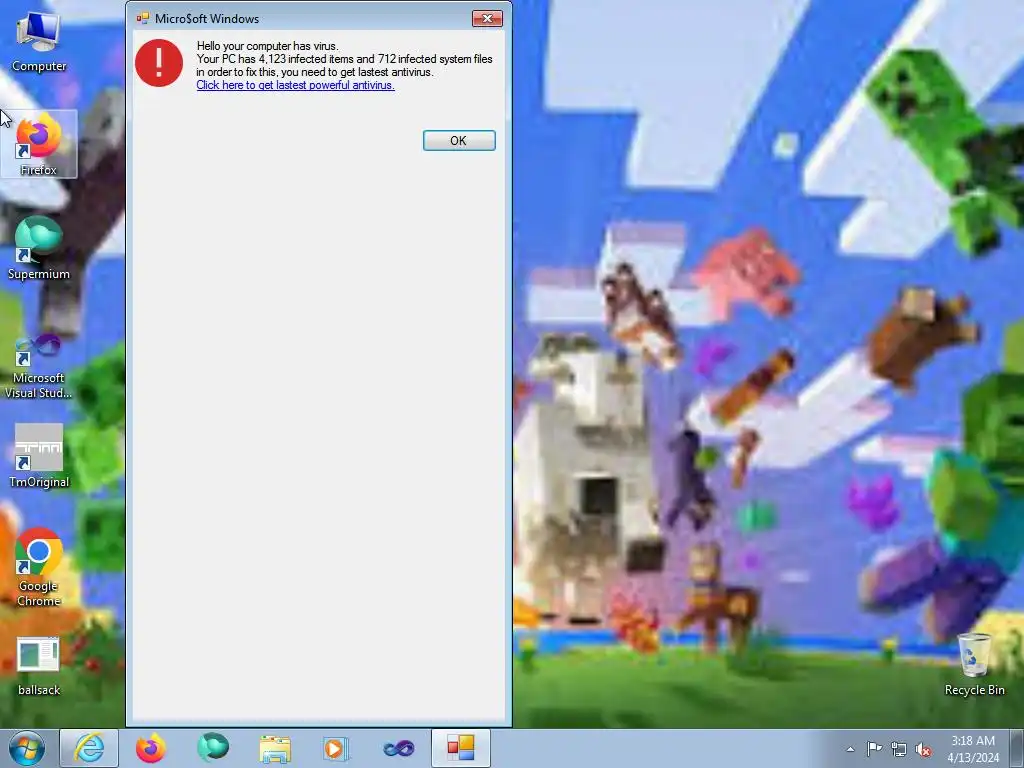Open the Computer desktop icon
The image size is (1024, 768).
pos(39,40)
